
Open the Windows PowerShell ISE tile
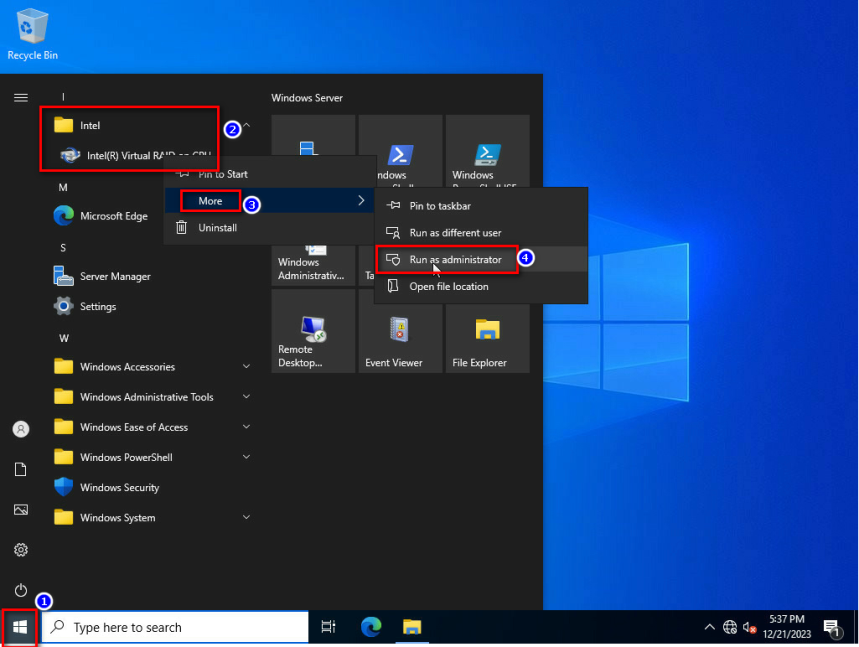click(x=488, y=151)
